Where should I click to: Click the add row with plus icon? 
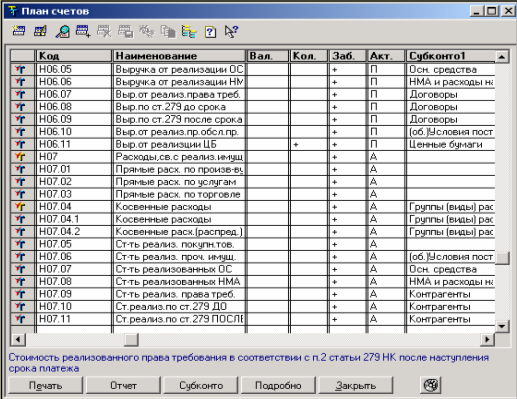coord(83,31)
